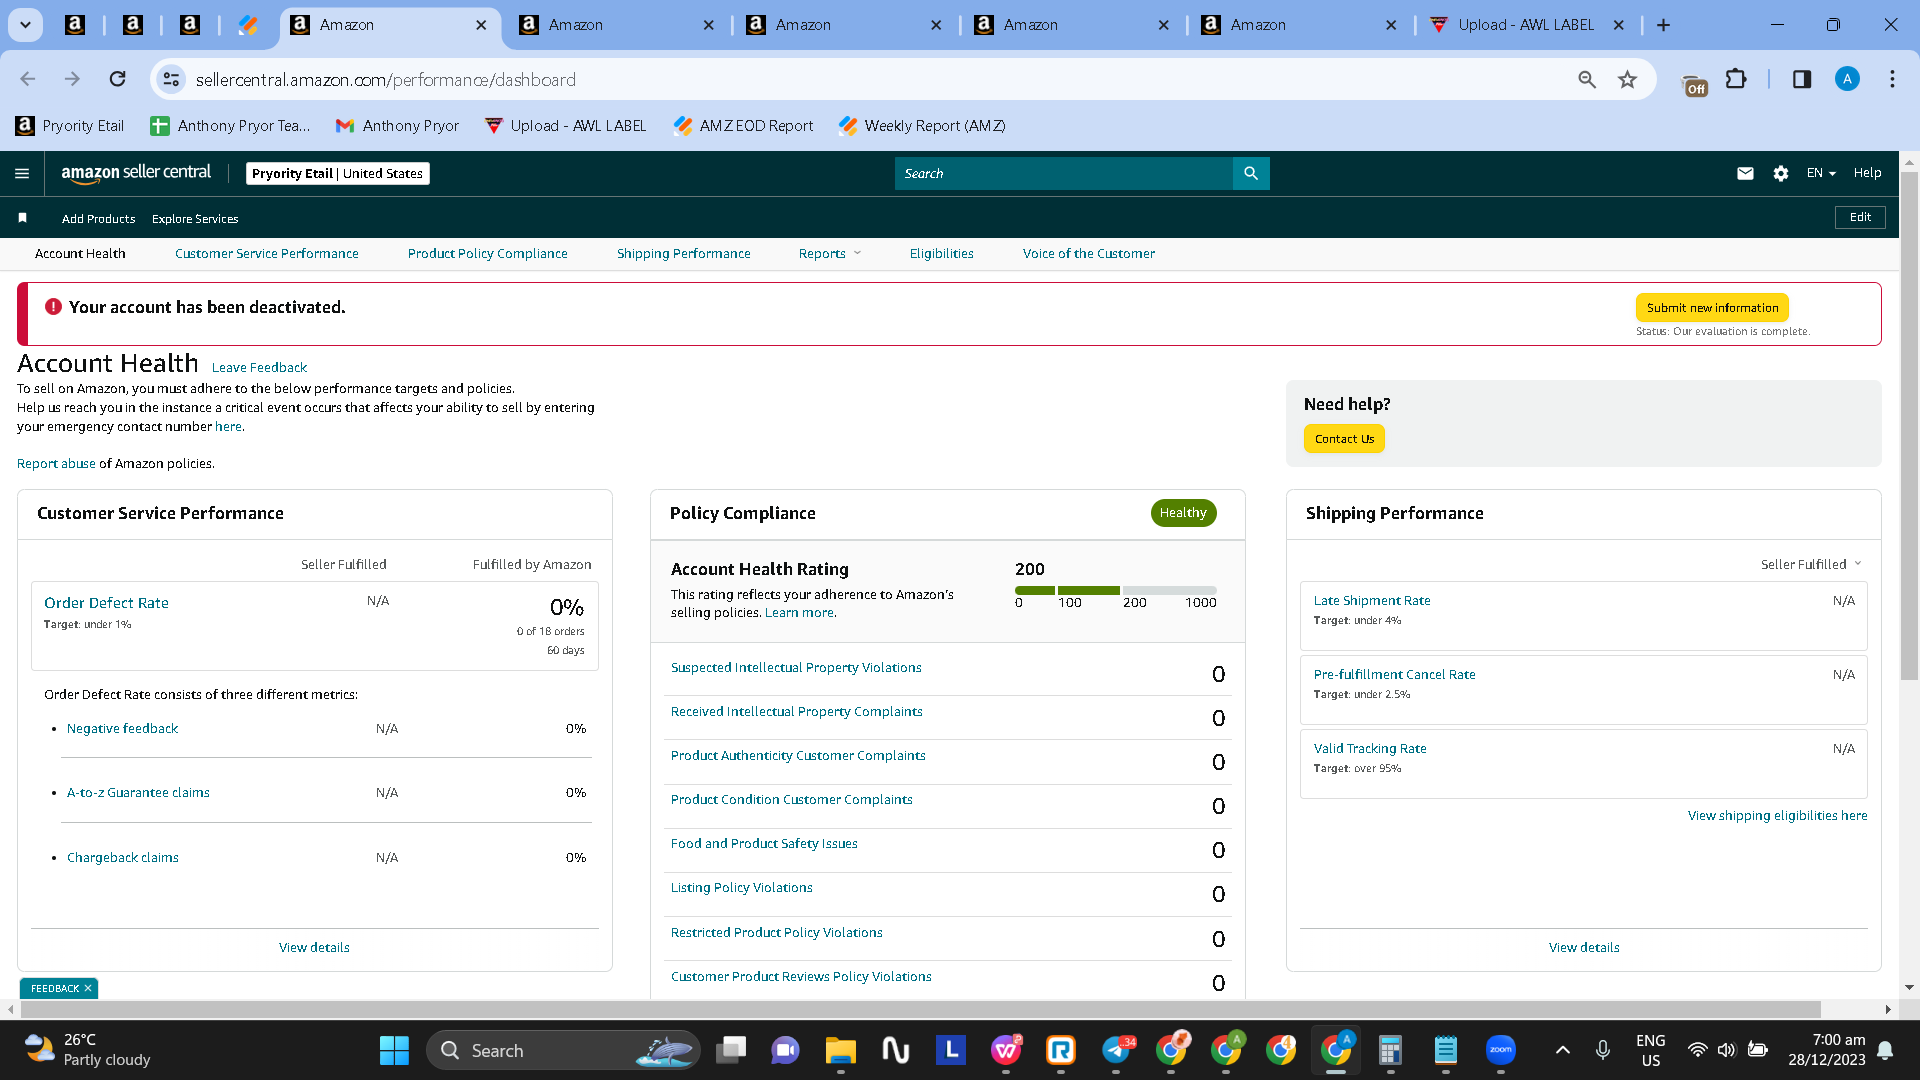Open the Shipping Performance tab

(684, 254)
